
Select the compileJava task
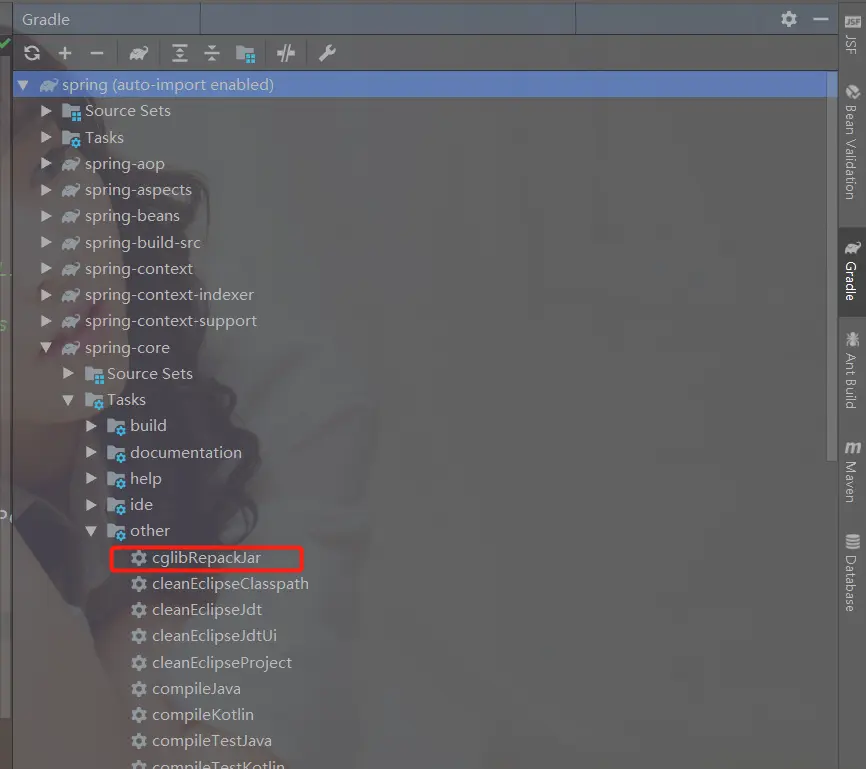196,689
